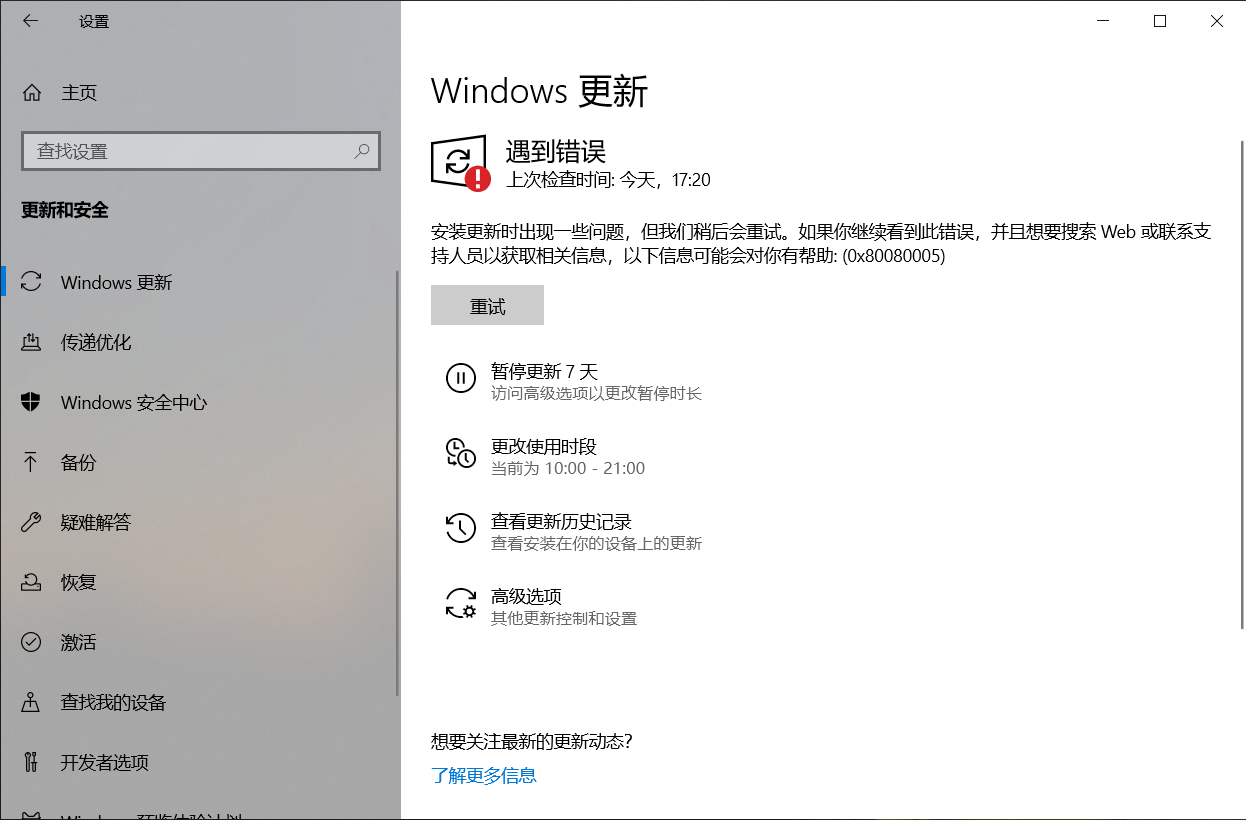The height and width of the screenshot is (820, 1246).
Task: Switch to 备份 page
Action: [x=200, y=462]
